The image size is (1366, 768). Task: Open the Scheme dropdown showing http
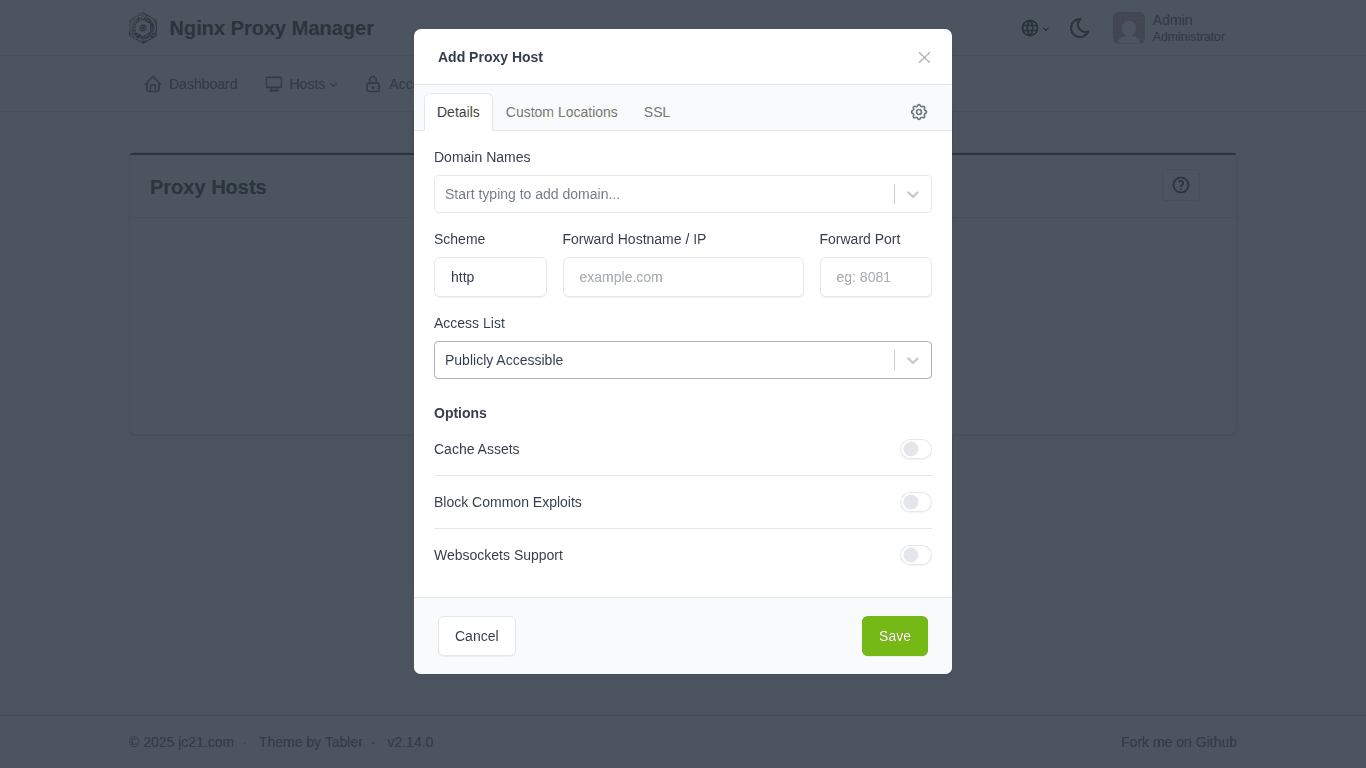click(490, 277)
